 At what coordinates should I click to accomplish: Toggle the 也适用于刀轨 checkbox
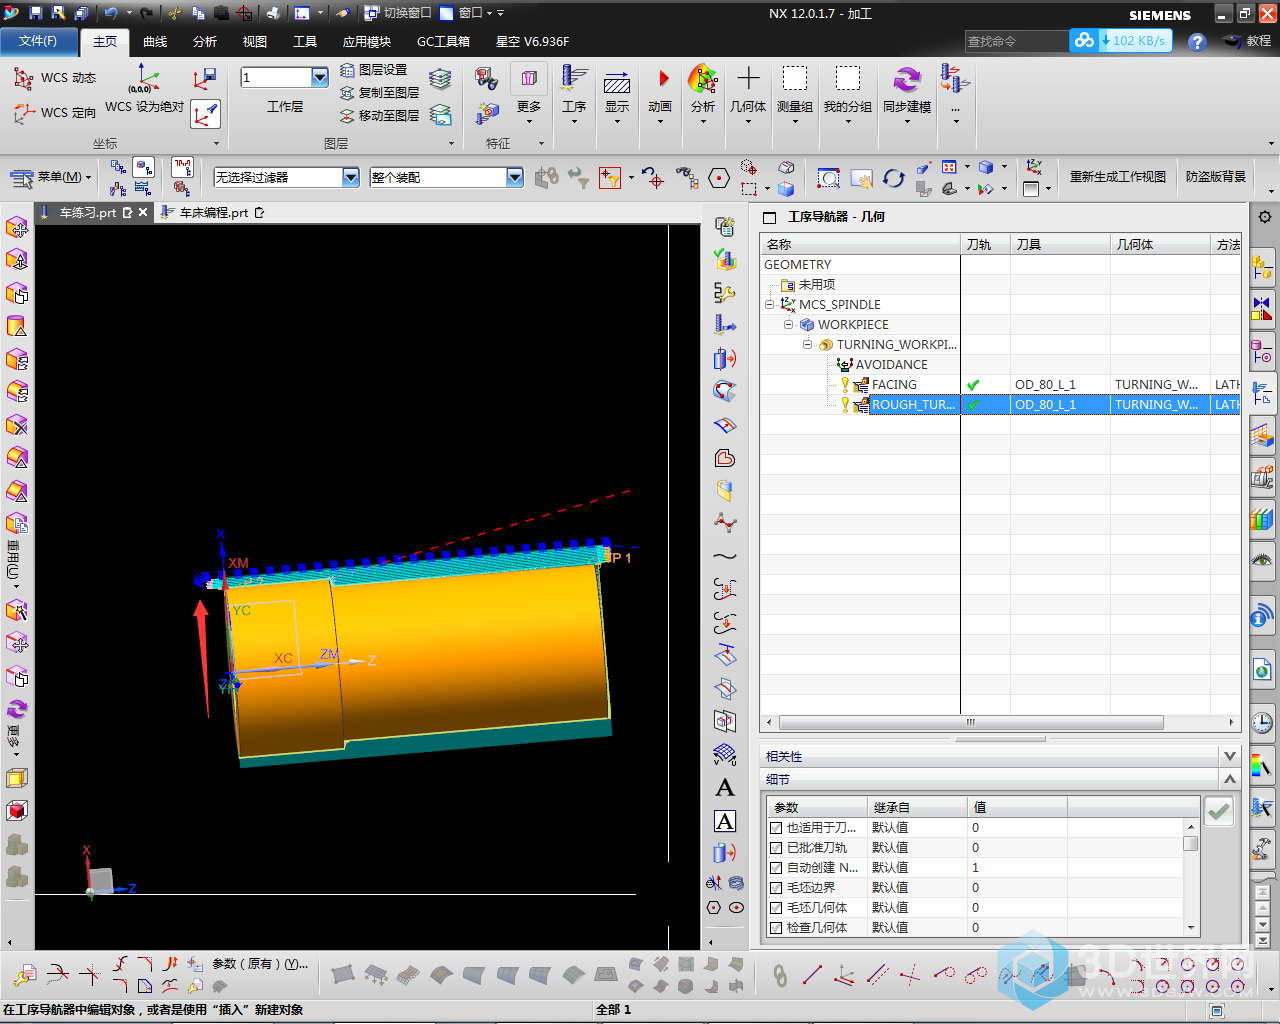pos(776,828)
